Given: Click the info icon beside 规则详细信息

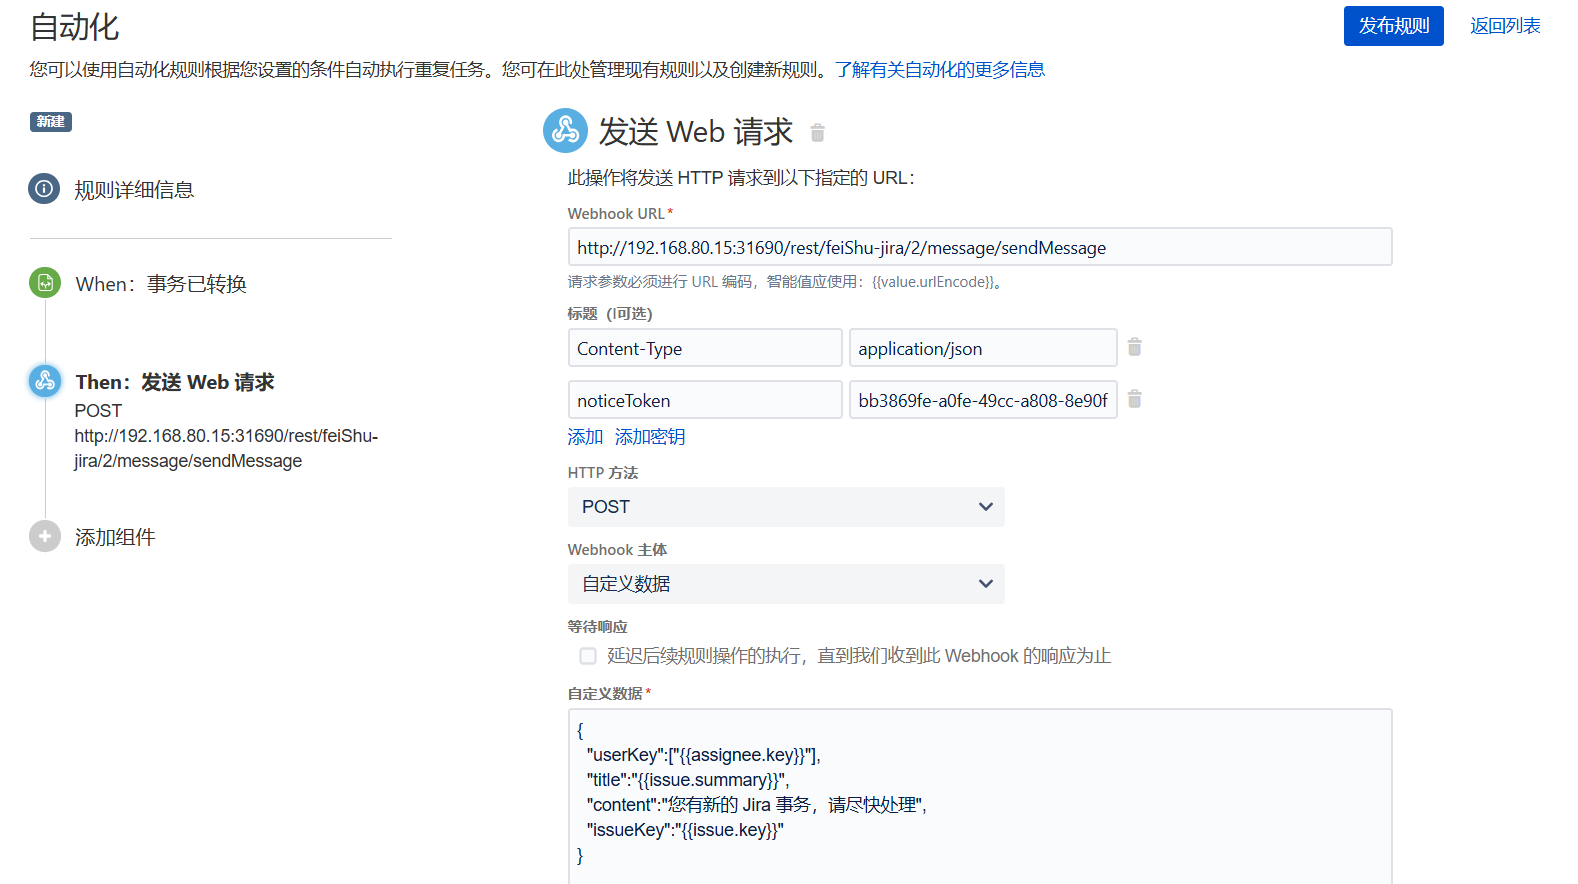Looking at the screenshot, I should tap(44, 189).
